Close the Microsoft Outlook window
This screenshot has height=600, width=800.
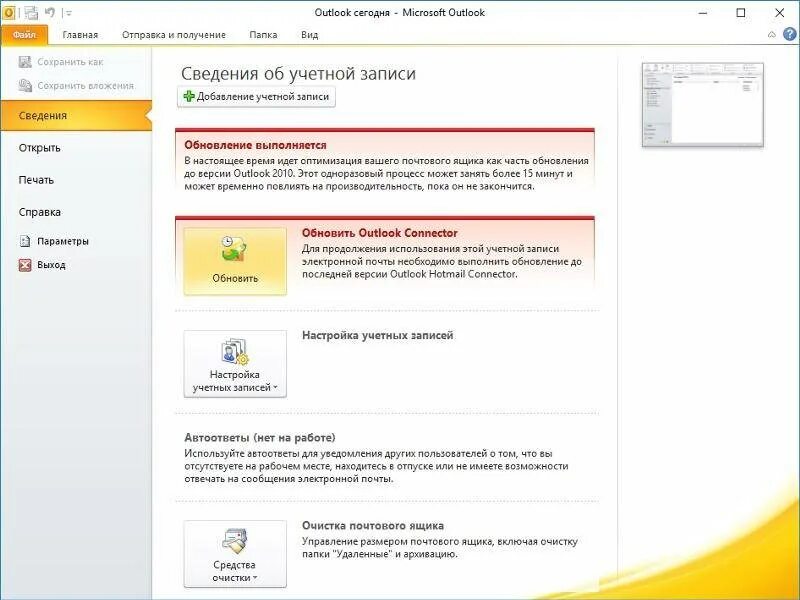click(780, 13)
